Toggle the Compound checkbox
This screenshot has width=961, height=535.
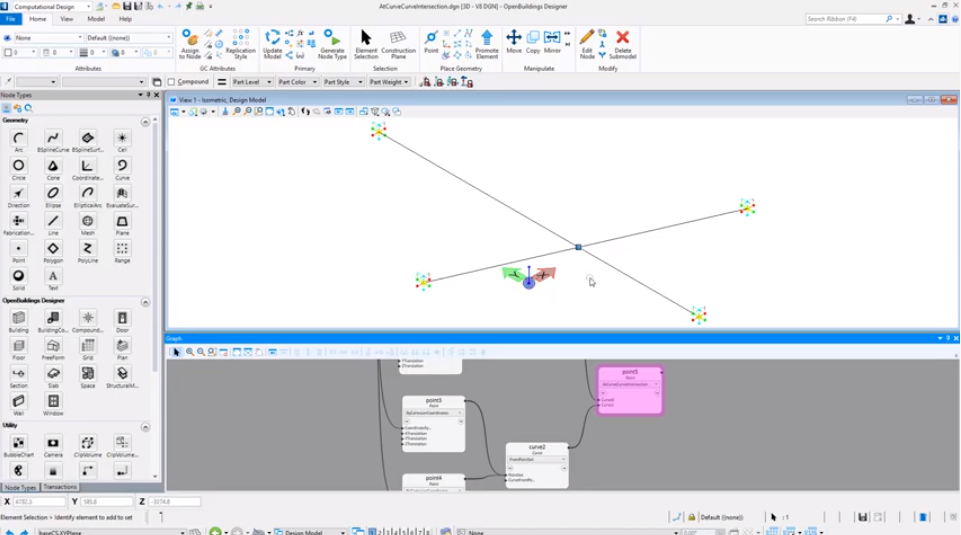click(x=171, y=82)
